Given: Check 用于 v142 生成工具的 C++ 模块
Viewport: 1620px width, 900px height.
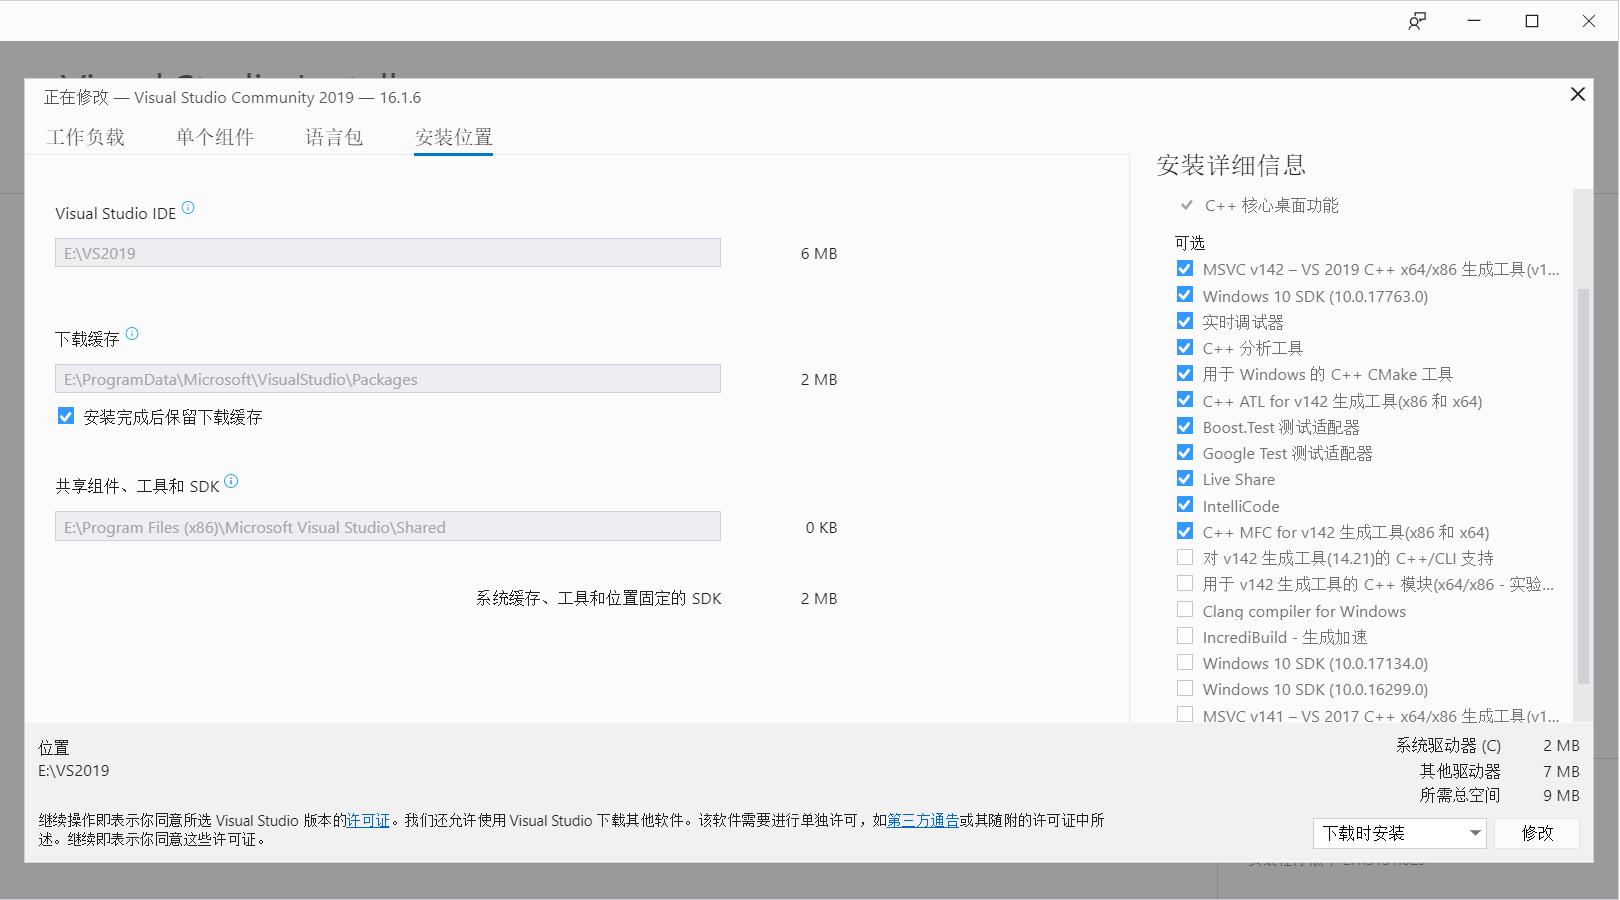Looking at the screenshot, I should point(1185,584).
